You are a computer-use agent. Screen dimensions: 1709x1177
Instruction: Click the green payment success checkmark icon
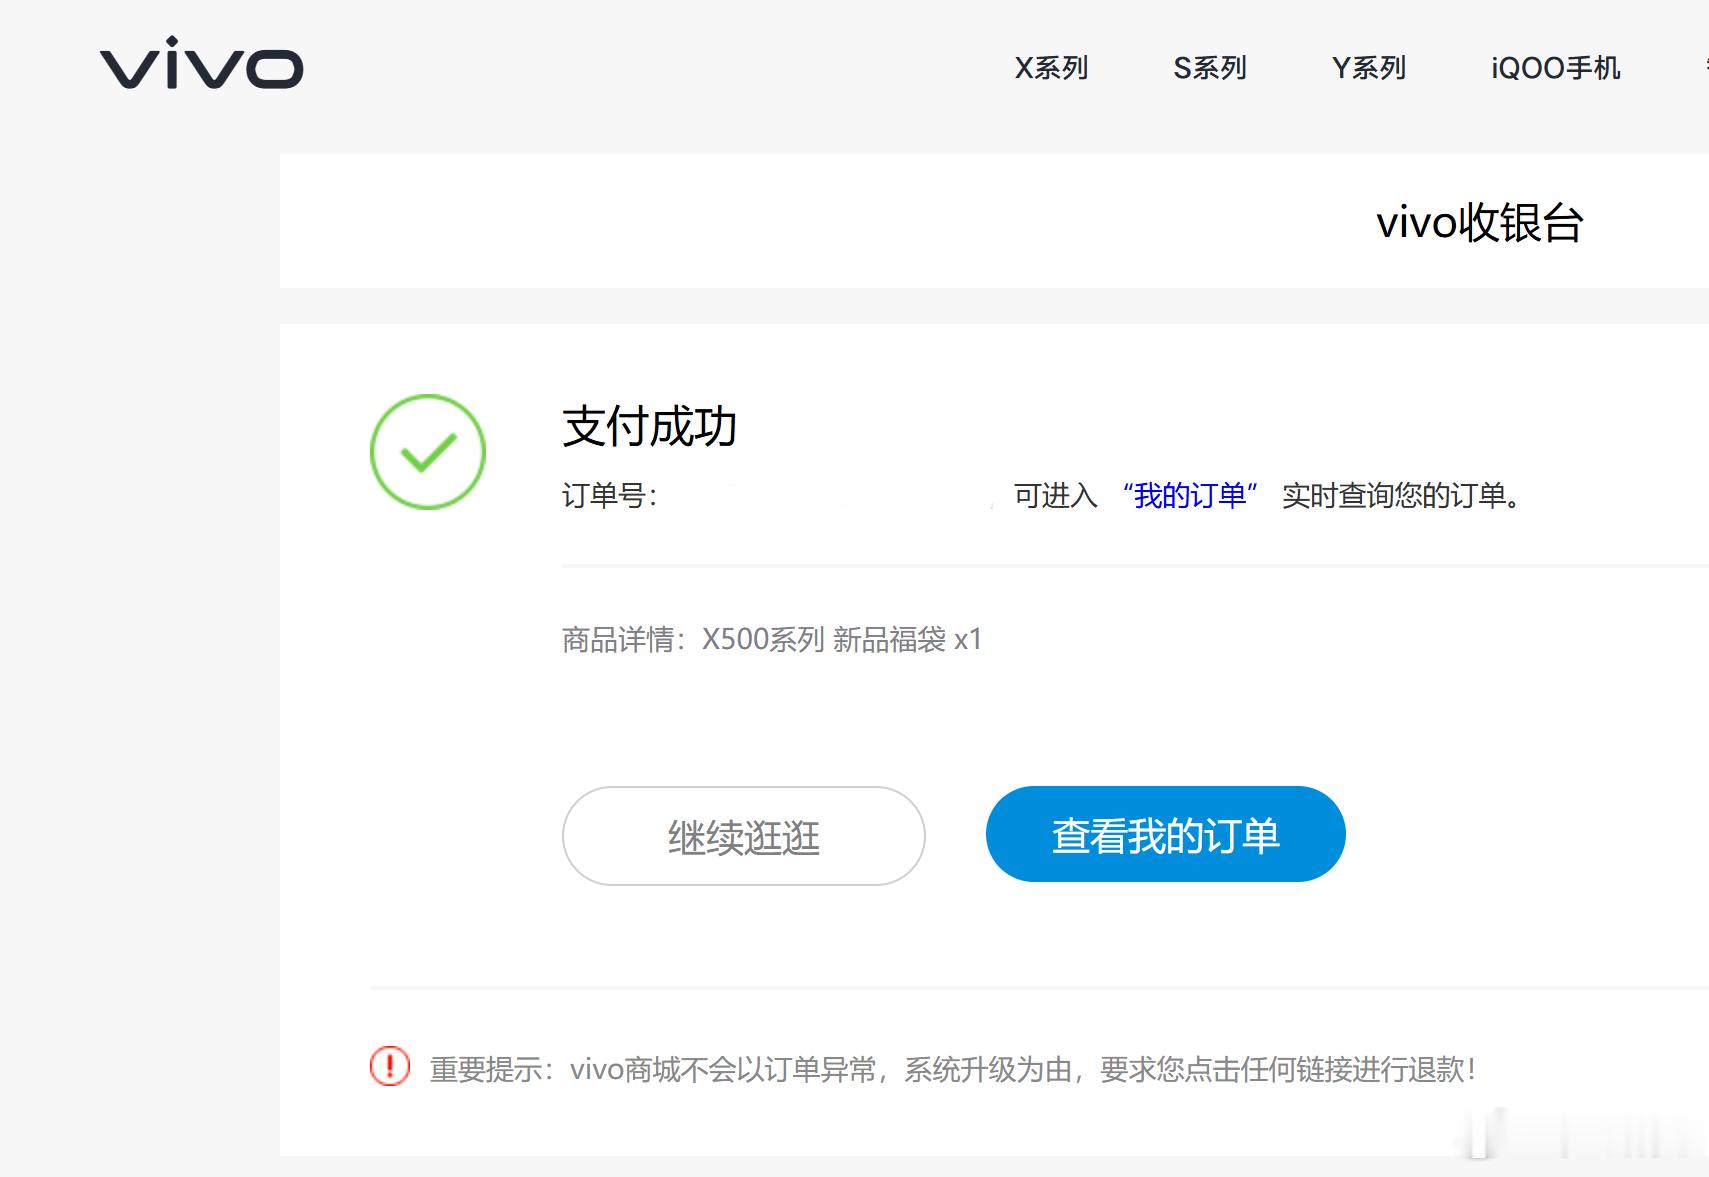pos(428,452)
